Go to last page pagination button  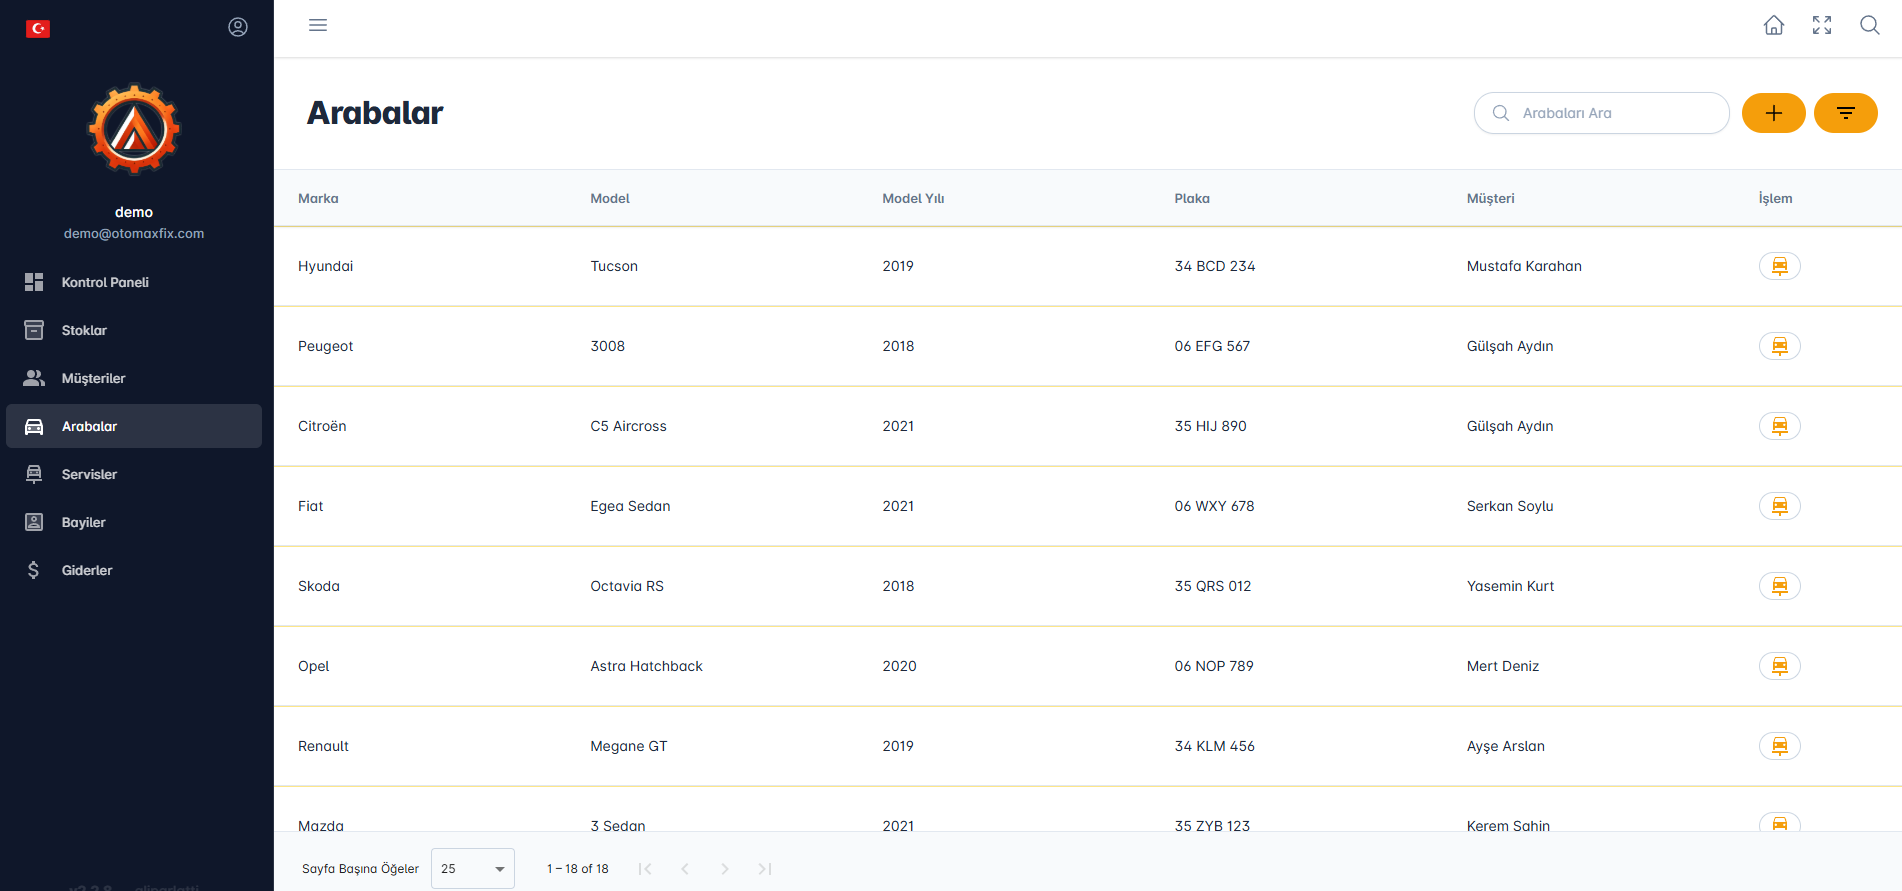pyautogui.click(x=765, y=868)
